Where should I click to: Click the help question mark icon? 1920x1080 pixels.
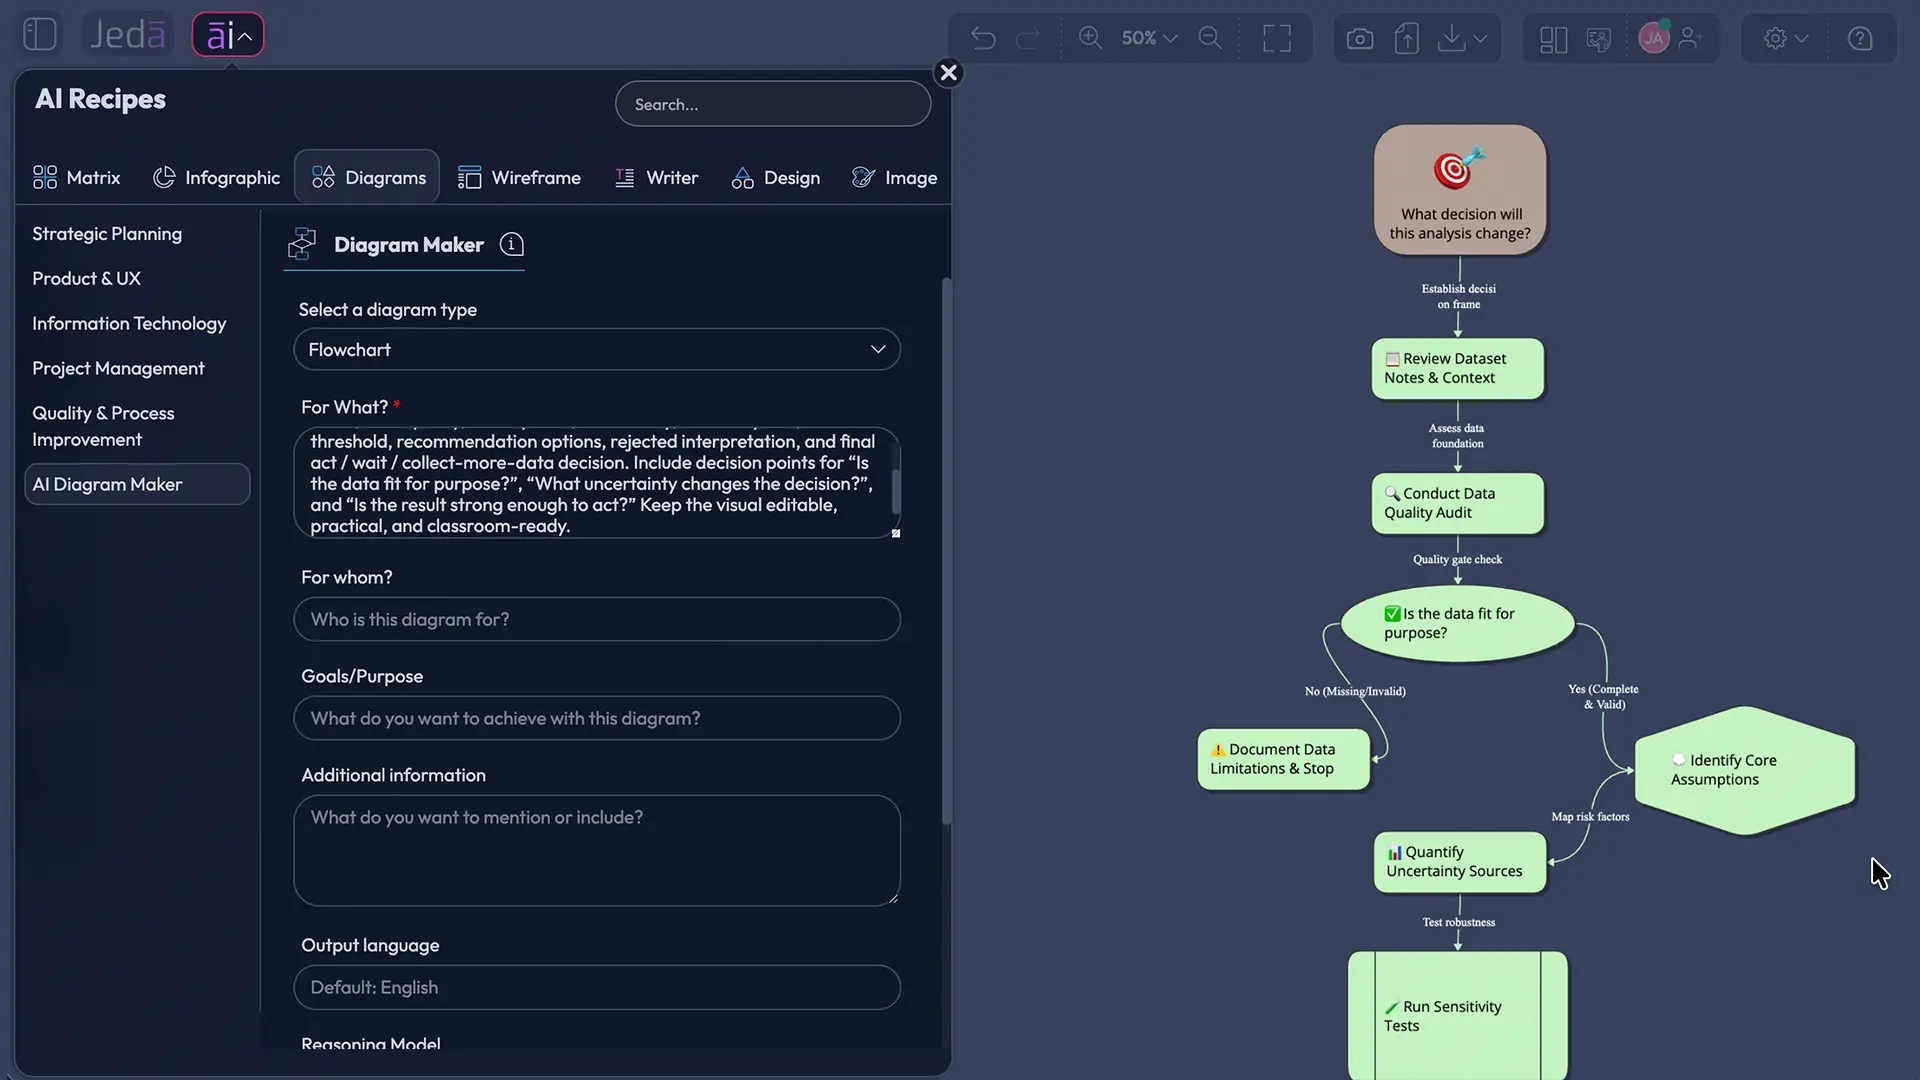pos(1860,38)
